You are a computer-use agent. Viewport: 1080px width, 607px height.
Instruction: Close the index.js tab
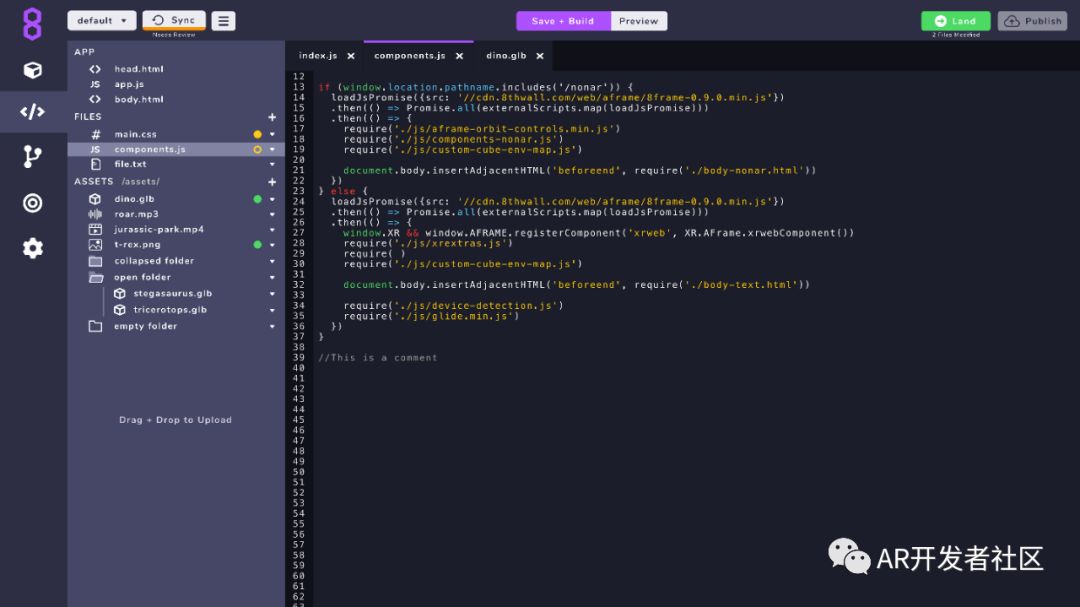tap(351, 56)
